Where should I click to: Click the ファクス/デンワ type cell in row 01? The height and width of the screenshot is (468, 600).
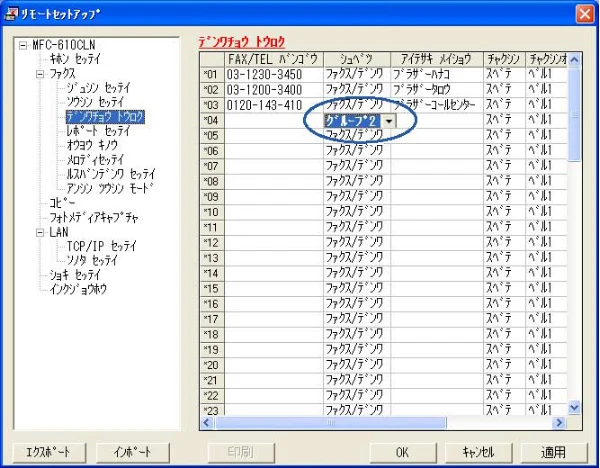[357, 75]
